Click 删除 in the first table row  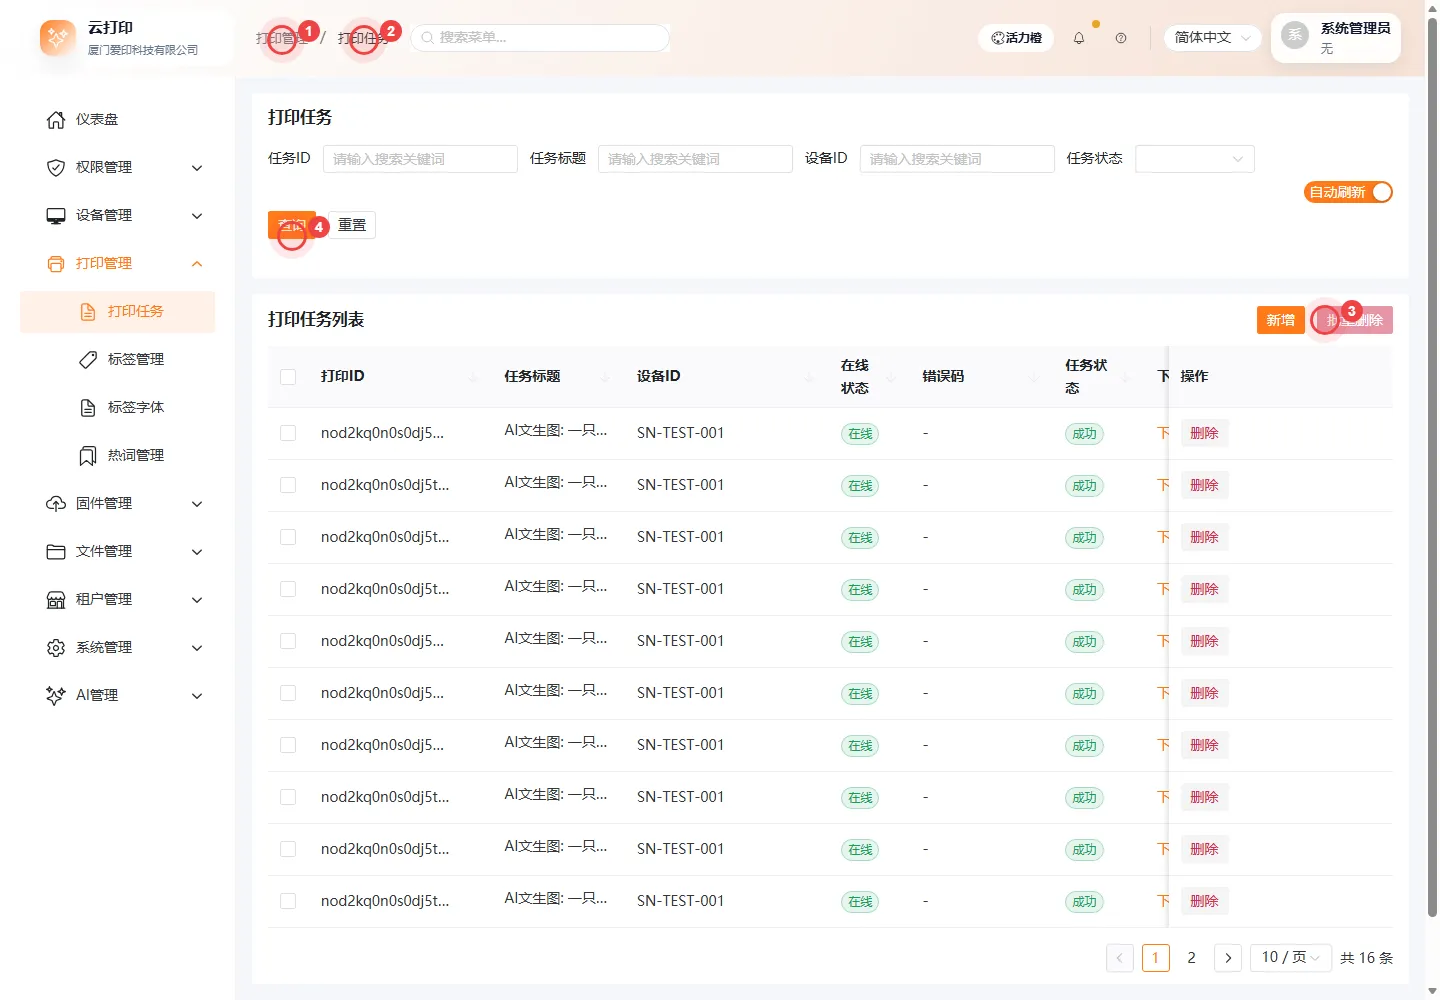pos(1204,433)
